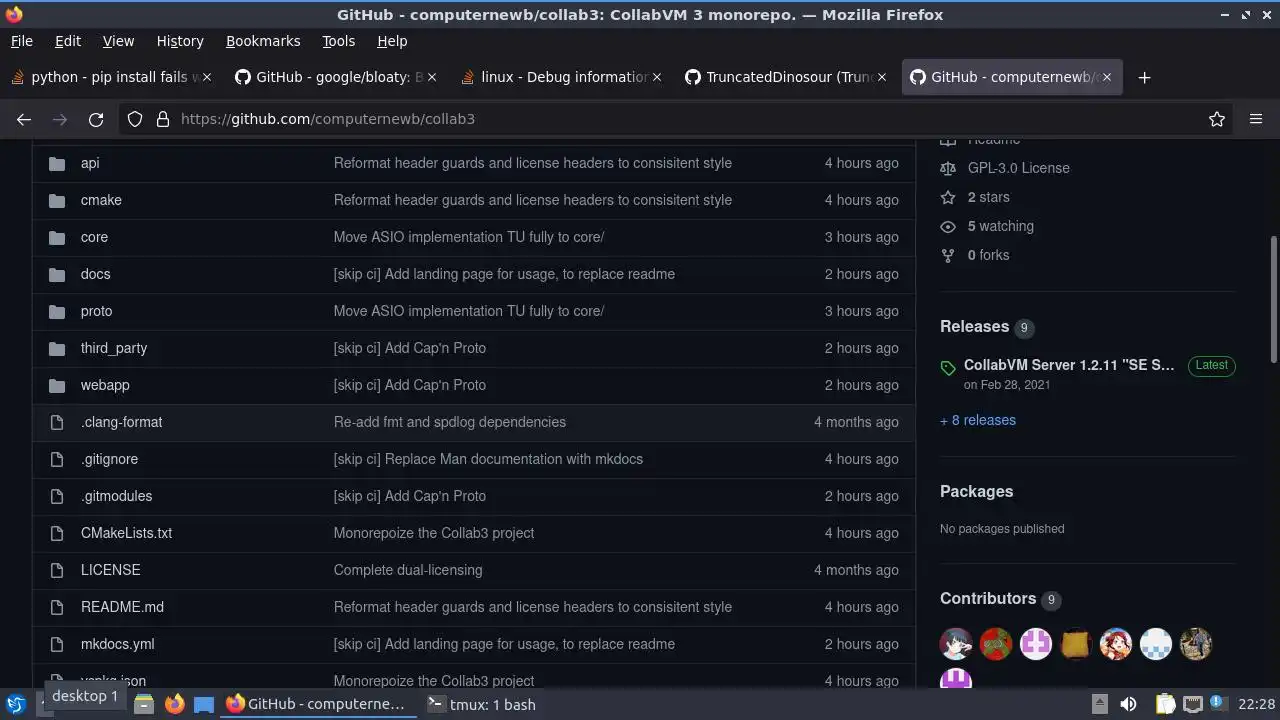Click the fork icon beside 0 forks

tap(948, 255)
